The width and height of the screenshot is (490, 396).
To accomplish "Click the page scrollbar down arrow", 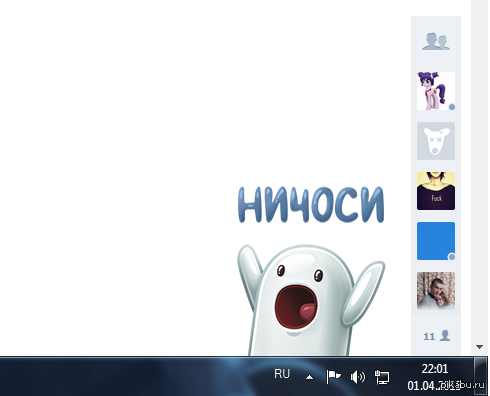I will [480, 347].
